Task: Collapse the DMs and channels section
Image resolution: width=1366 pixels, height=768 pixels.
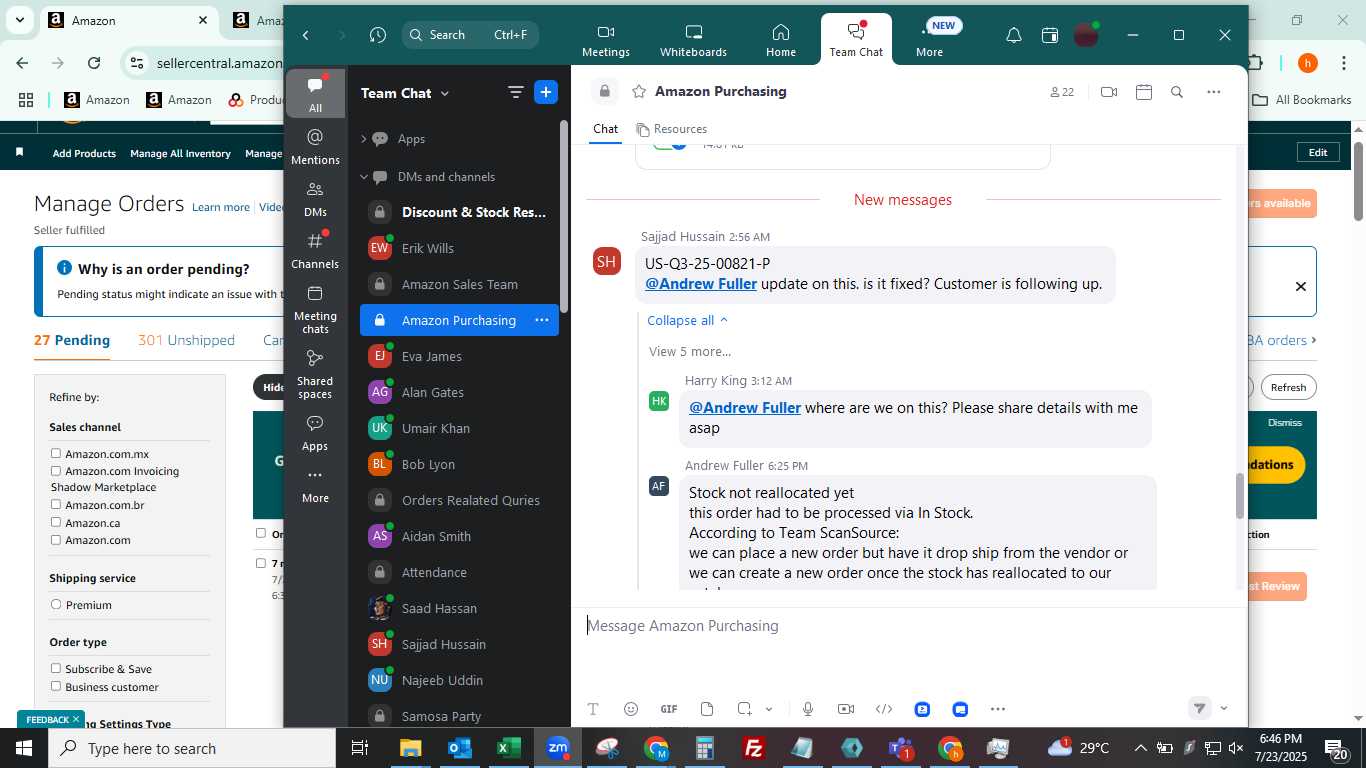Action: pos(363,177)
